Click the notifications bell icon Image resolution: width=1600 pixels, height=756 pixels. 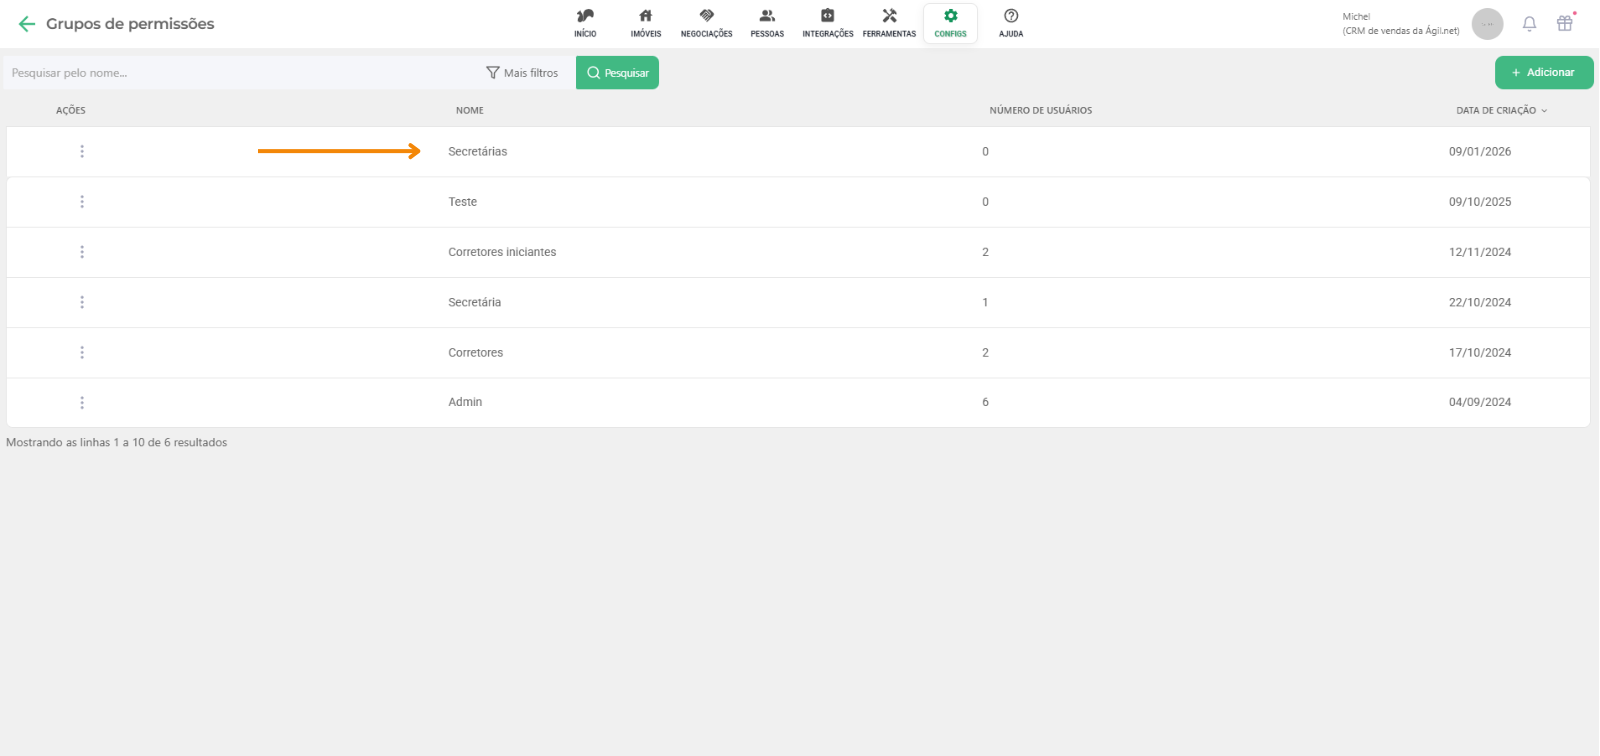coord(1529,24)
